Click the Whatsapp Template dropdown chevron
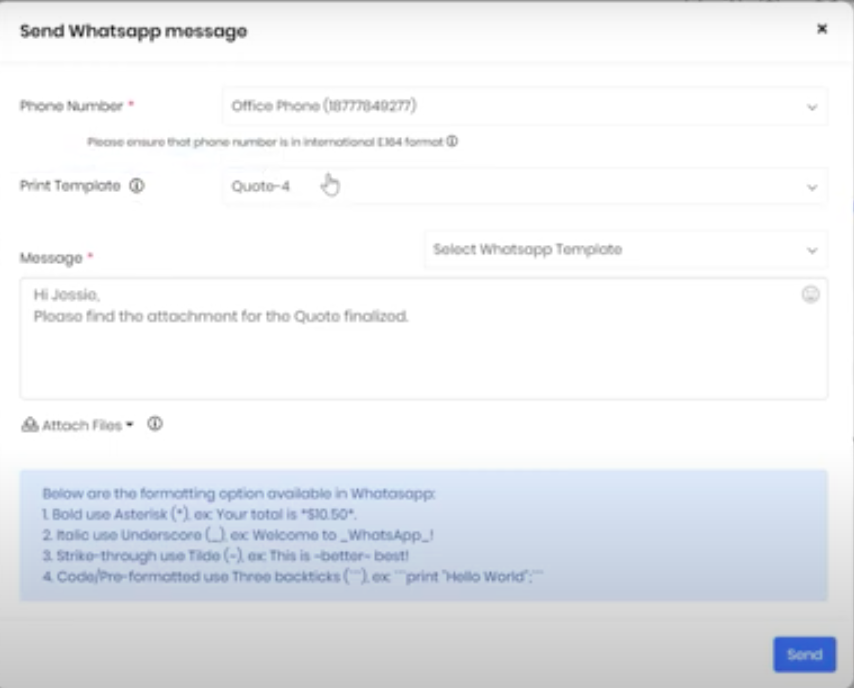 click(812, 251)
